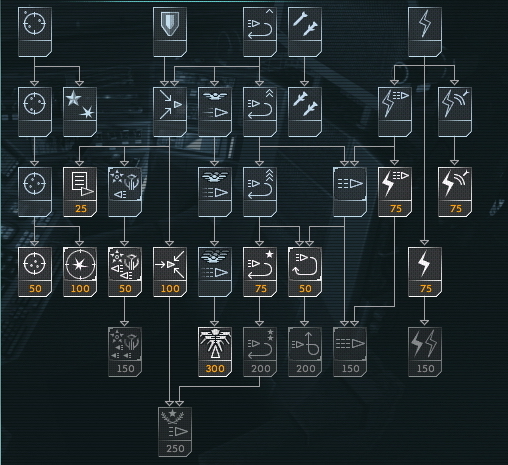Select the U-turn star skill costing 75
Viewport: 508px width, 465px height.
(x=260, y=272)
